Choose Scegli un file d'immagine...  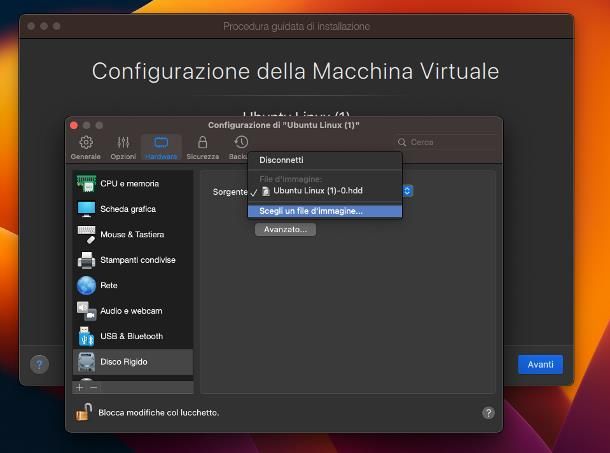324,211
